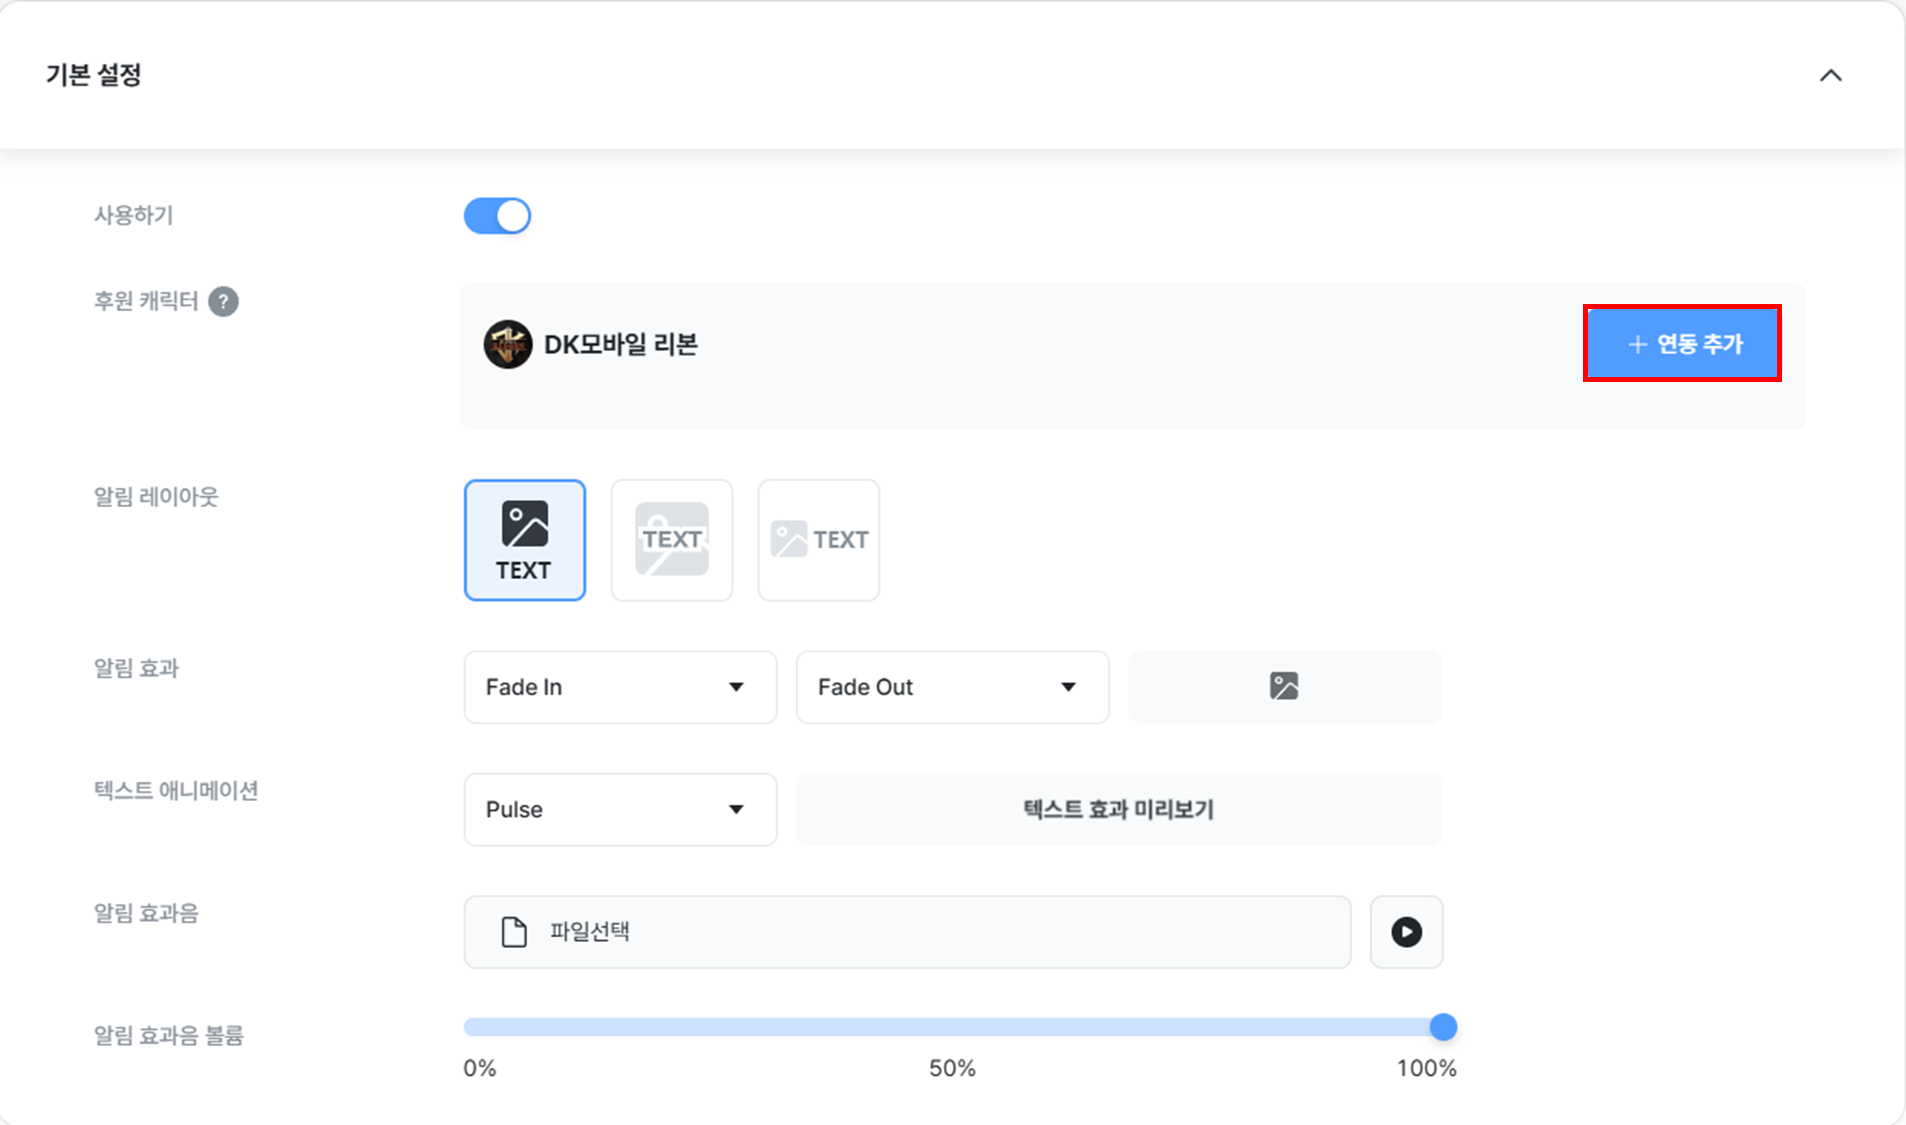
Task: Collapse the 기본 설정 section chevron
Action: coord(1830,76)
